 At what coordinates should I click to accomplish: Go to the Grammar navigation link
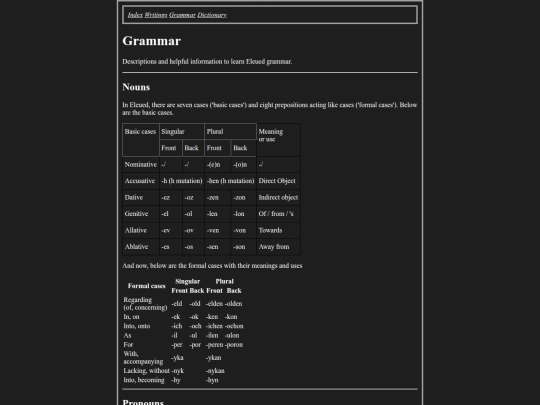(182, 15)
